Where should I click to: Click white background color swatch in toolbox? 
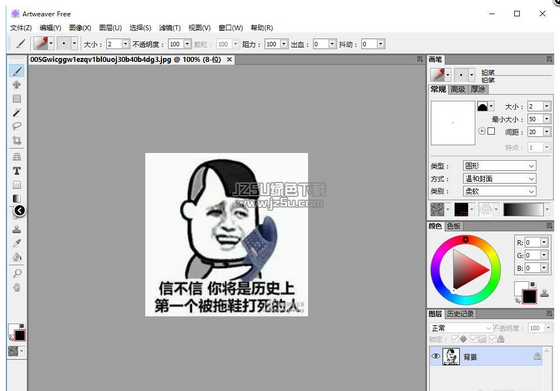(13, 329)
